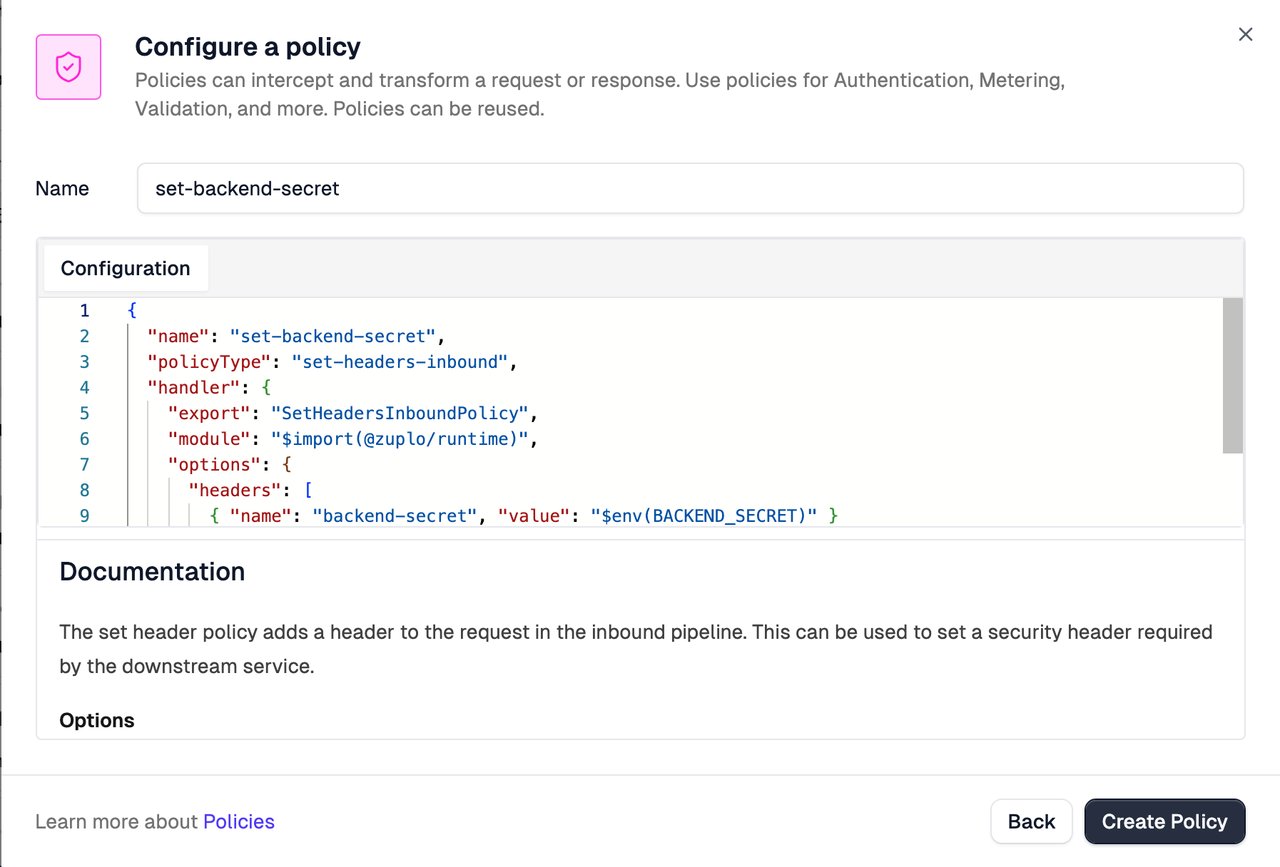Click the Options subheading

(97, 720)
